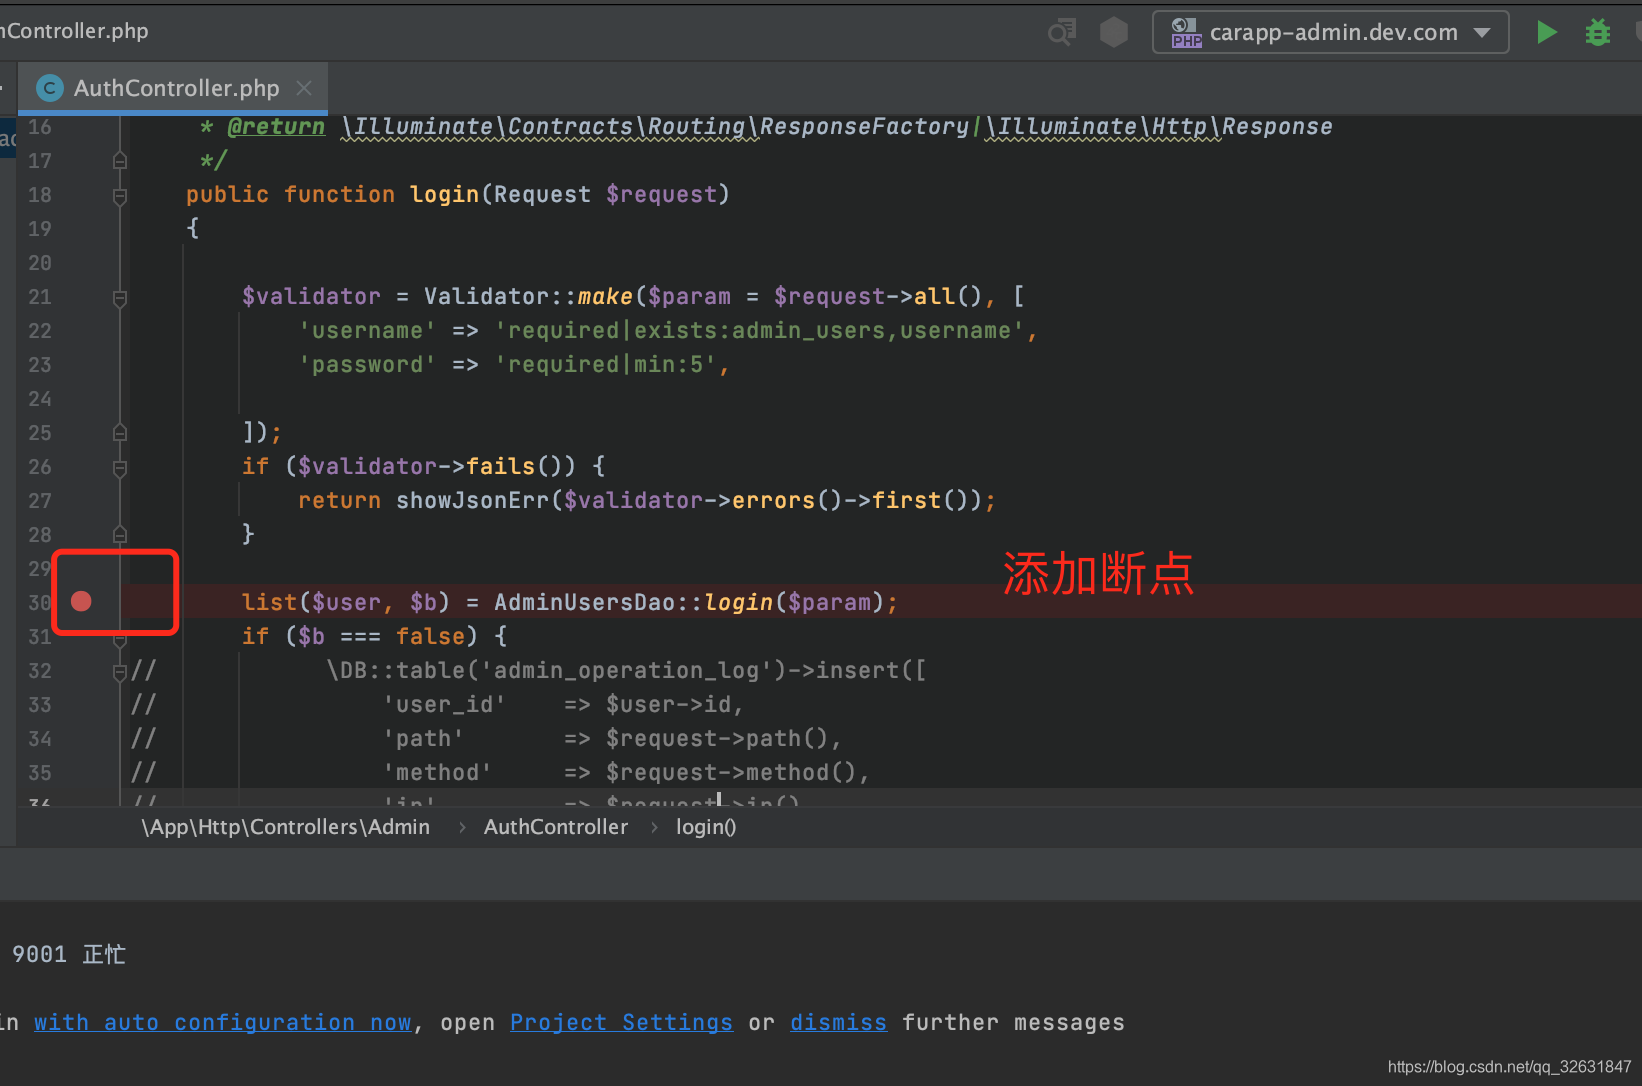Close the AuthController.php tab

click(304, 88)
